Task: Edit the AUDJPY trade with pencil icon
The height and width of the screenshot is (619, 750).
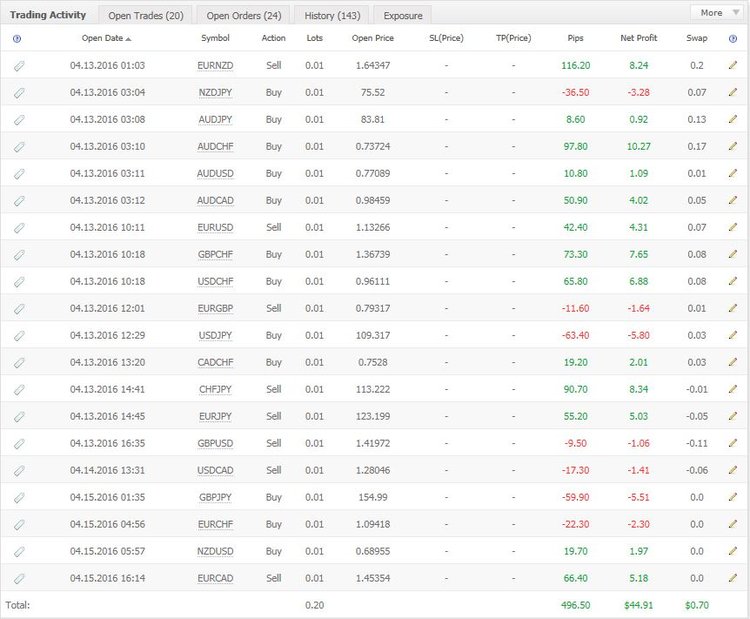Action: (733, 119)
